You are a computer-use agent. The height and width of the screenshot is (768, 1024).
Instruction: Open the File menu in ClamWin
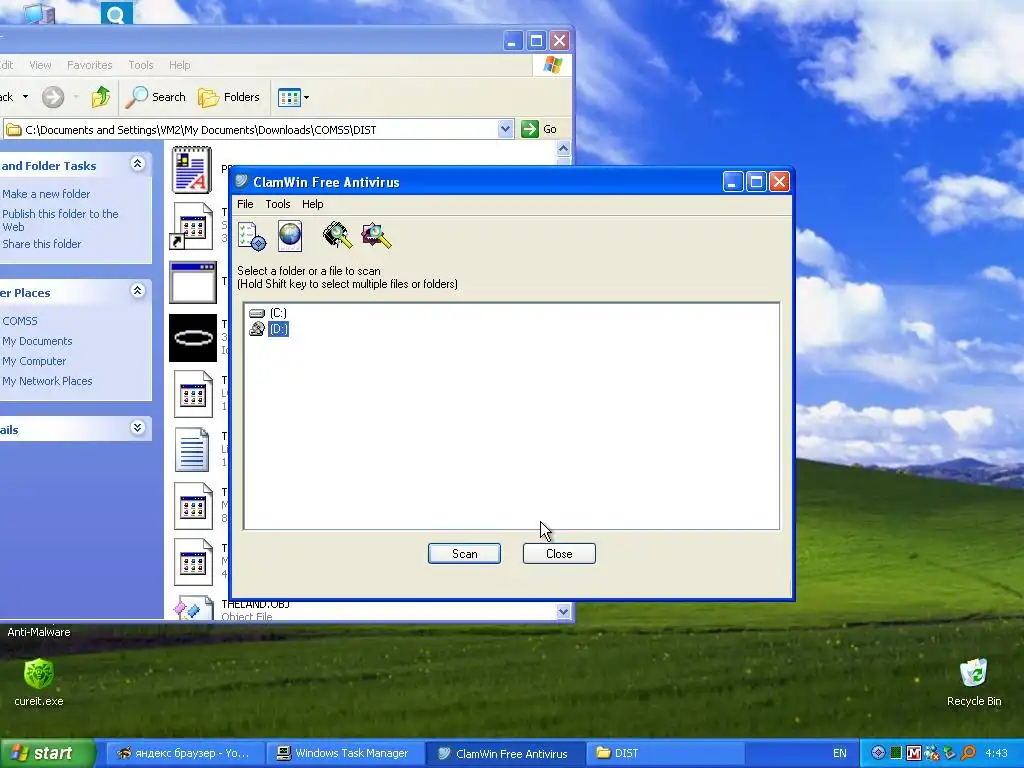click(245, 204)
